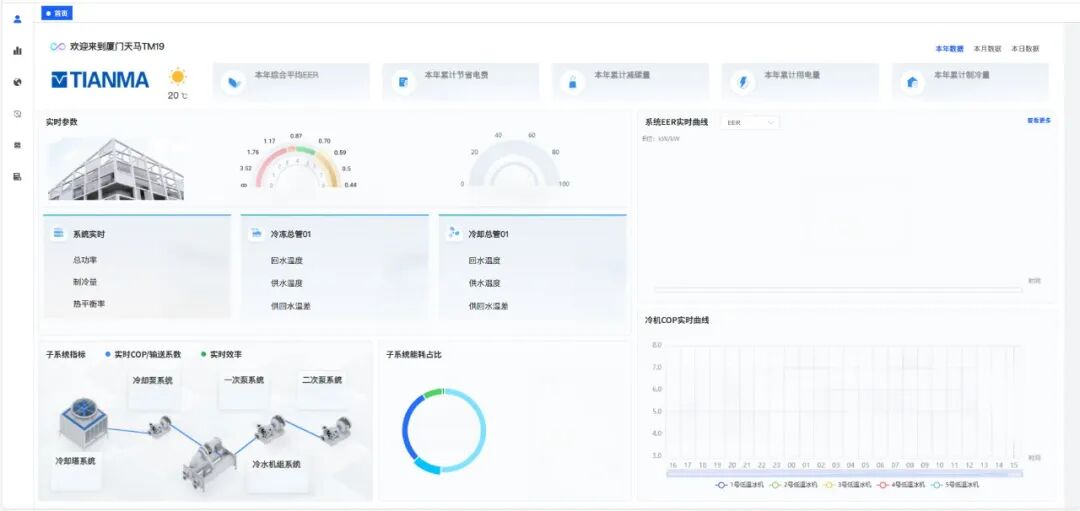Switch to 本月数据 tab
Screen dimensions: 1080x511
987,48
